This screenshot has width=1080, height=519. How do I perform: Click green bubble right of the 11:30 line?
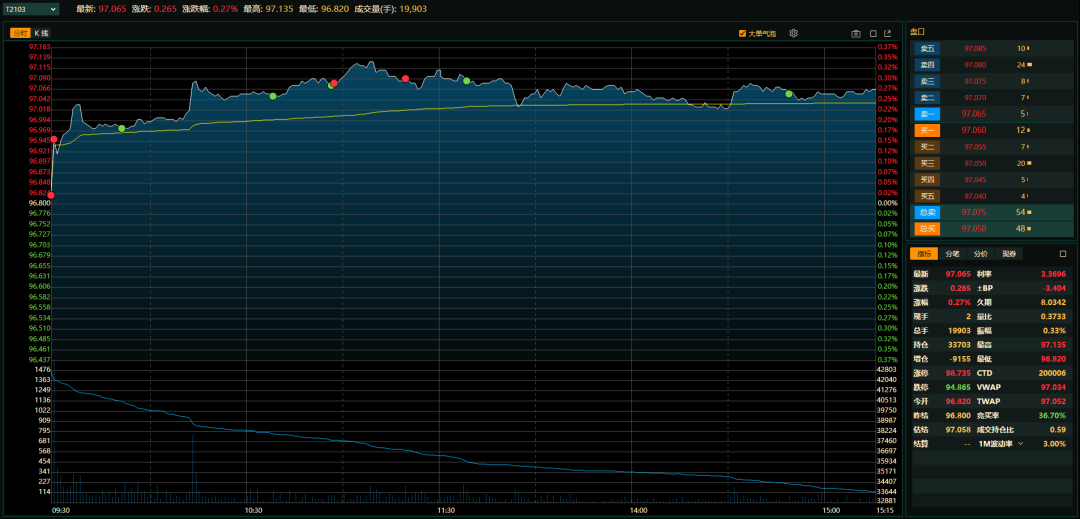click(x=466, y=81)
